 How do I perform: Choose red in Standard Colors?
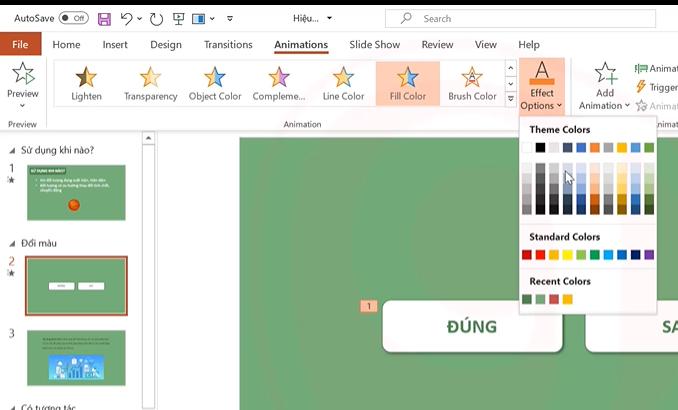540,255
